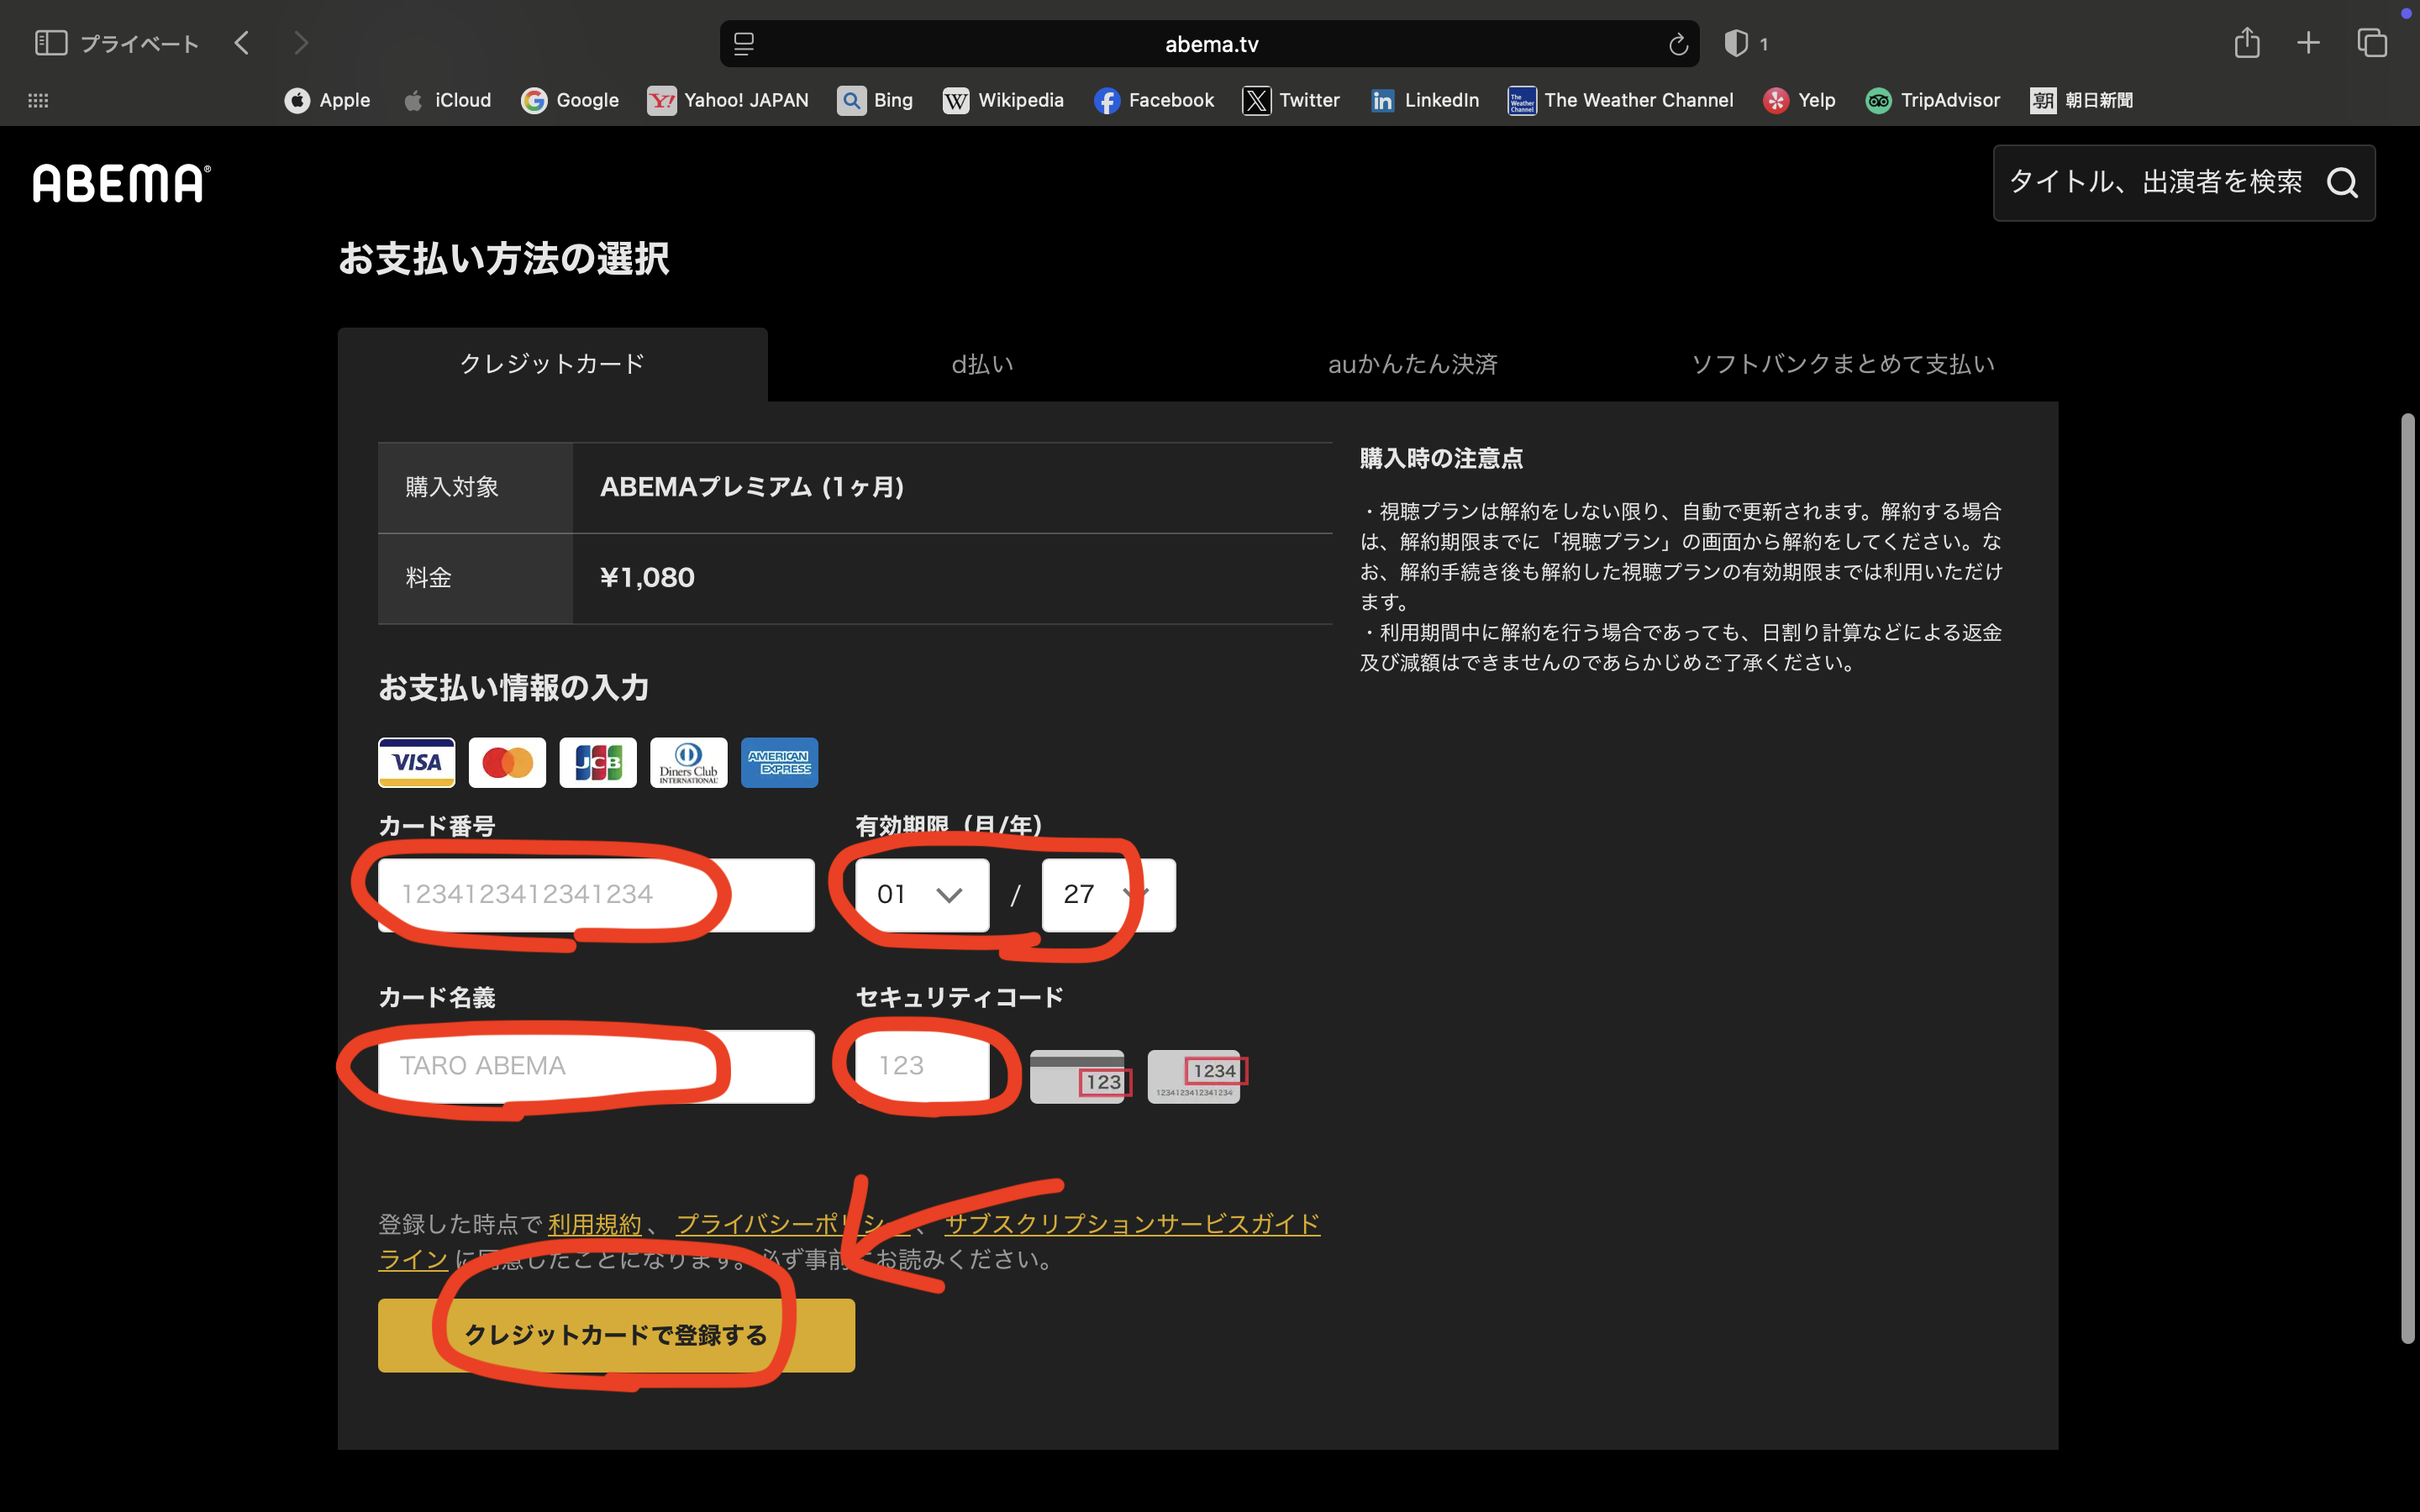
Task: Click the abema.tv address bar
Action: pos(1210,44)
